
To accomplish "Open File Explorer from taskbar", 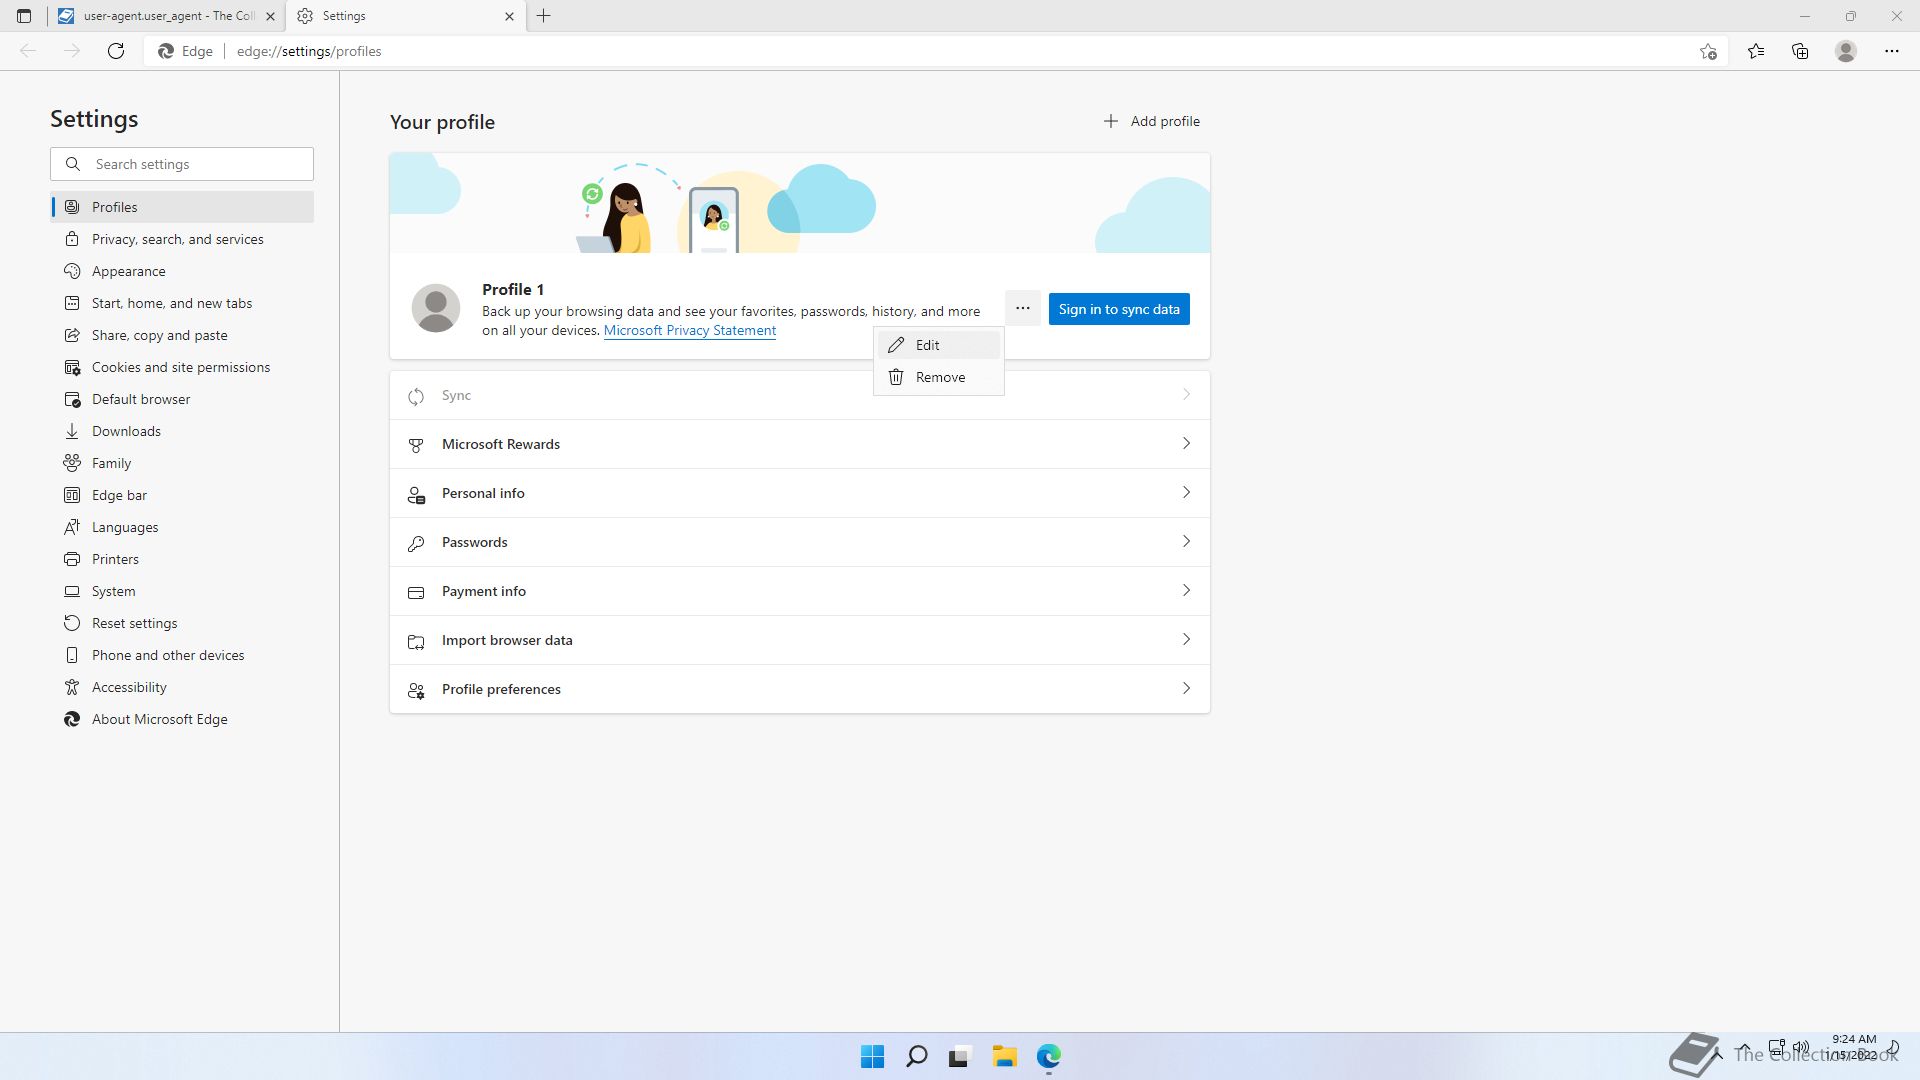I will pos(1004,1056).
